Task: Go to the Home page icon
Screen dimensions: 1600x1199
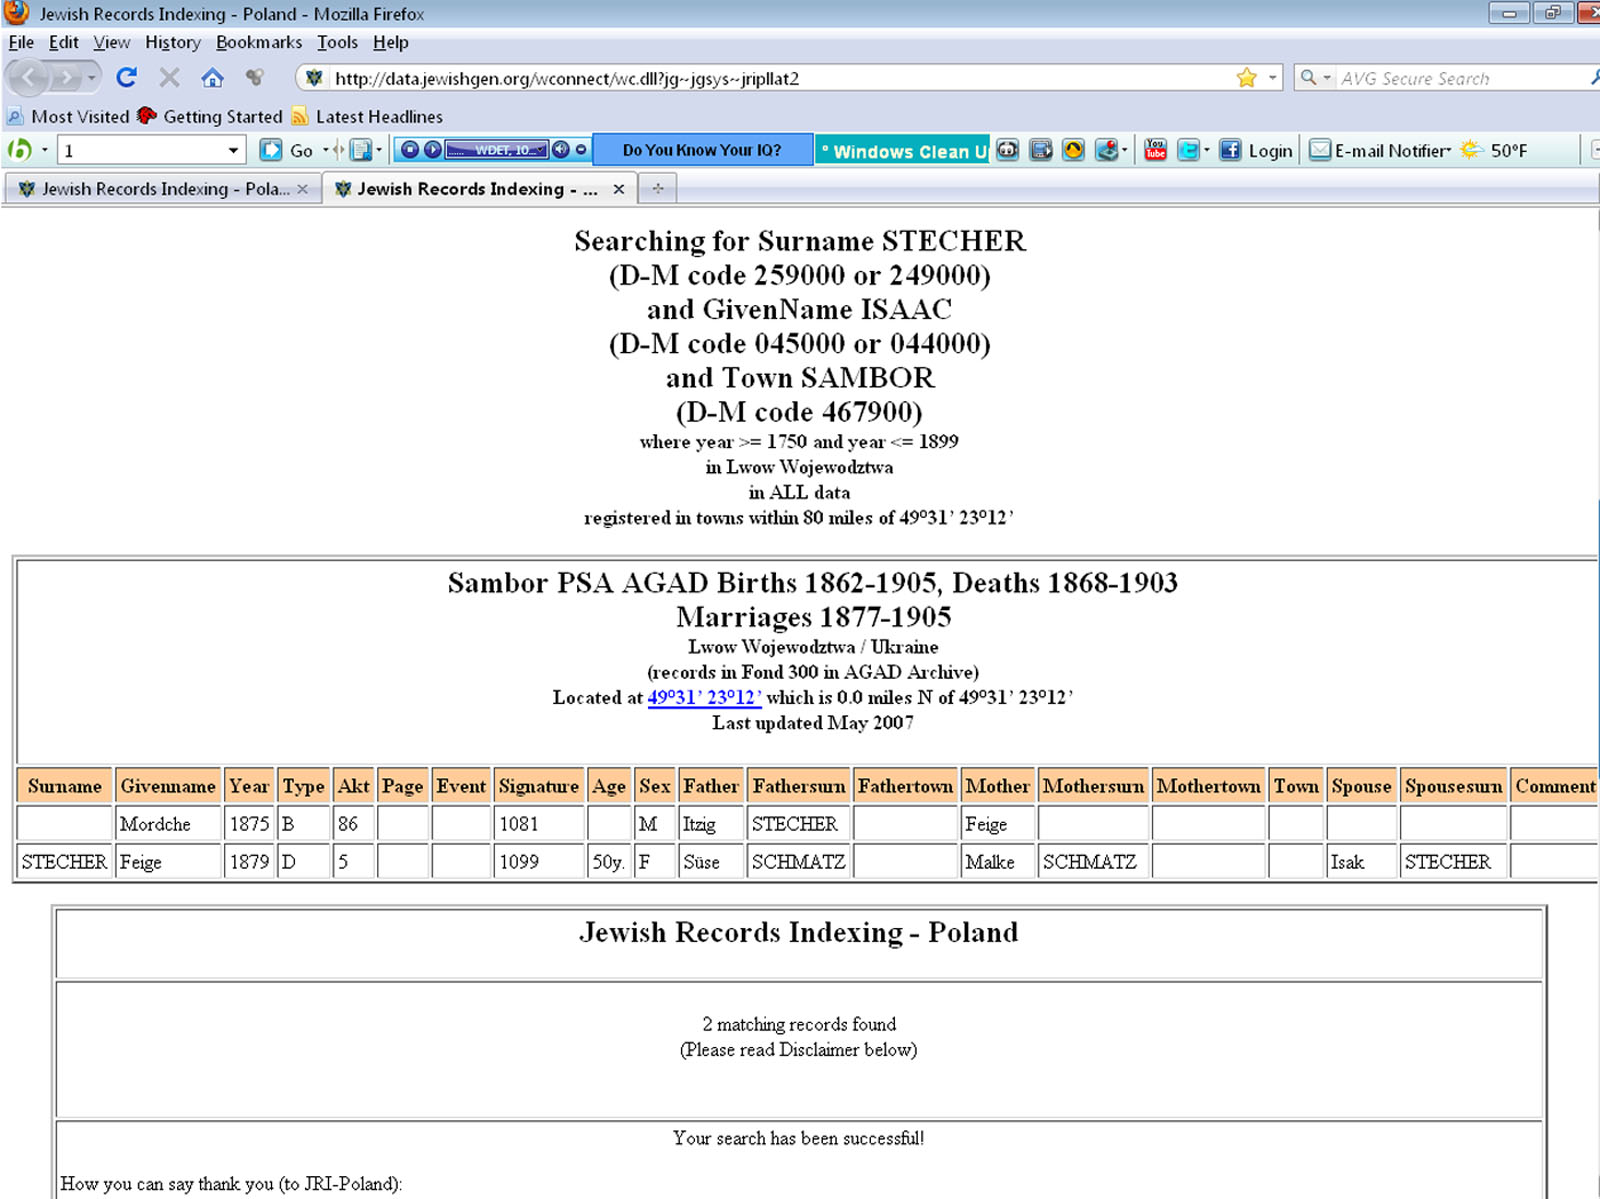Action: [x=212, y=77]
